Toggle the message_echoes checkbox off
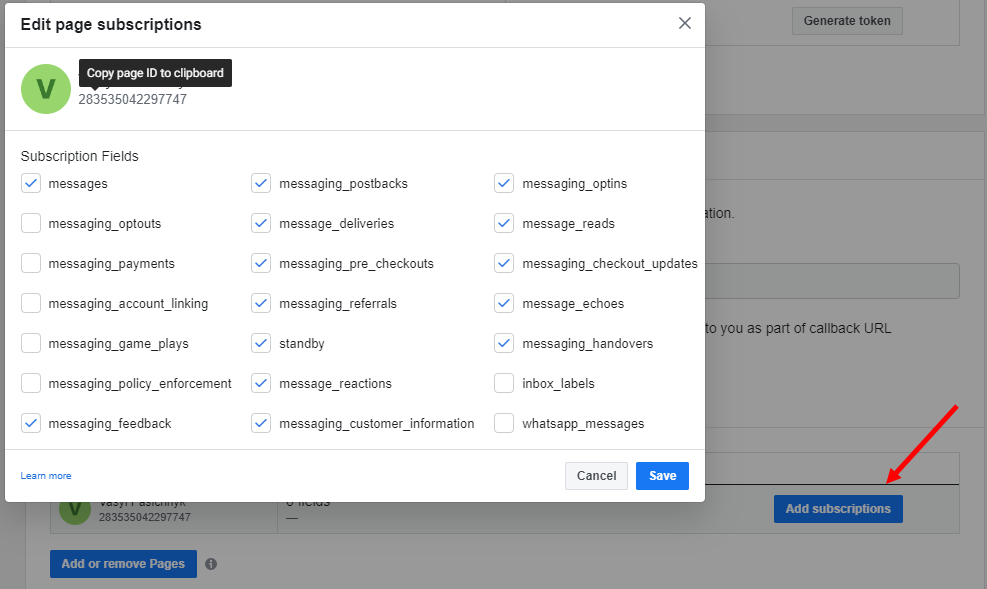Image resolution: width=987 pixels, height=589 pixels. point(504,303)
